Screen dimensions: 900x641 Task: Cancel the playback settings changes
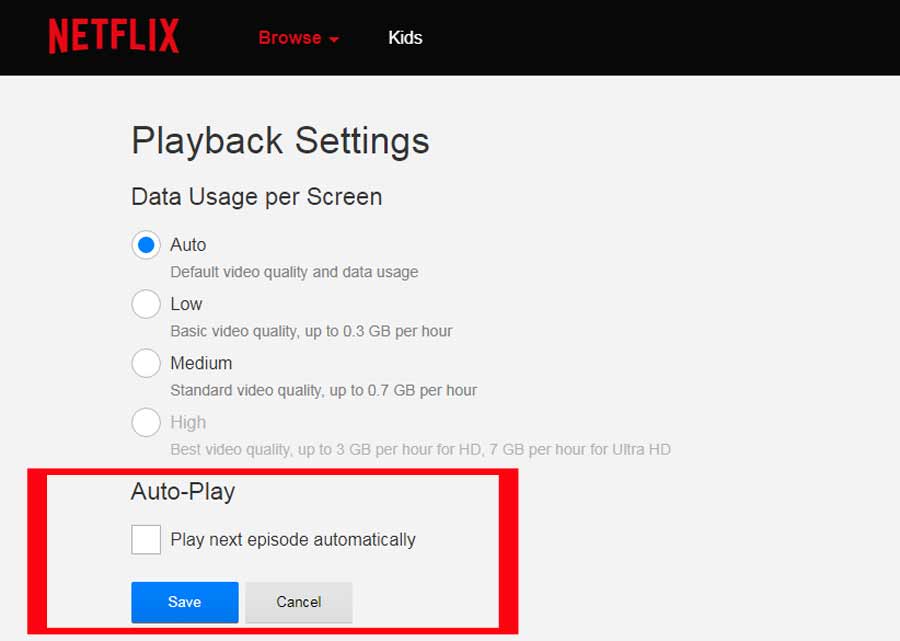click(298, 602)
